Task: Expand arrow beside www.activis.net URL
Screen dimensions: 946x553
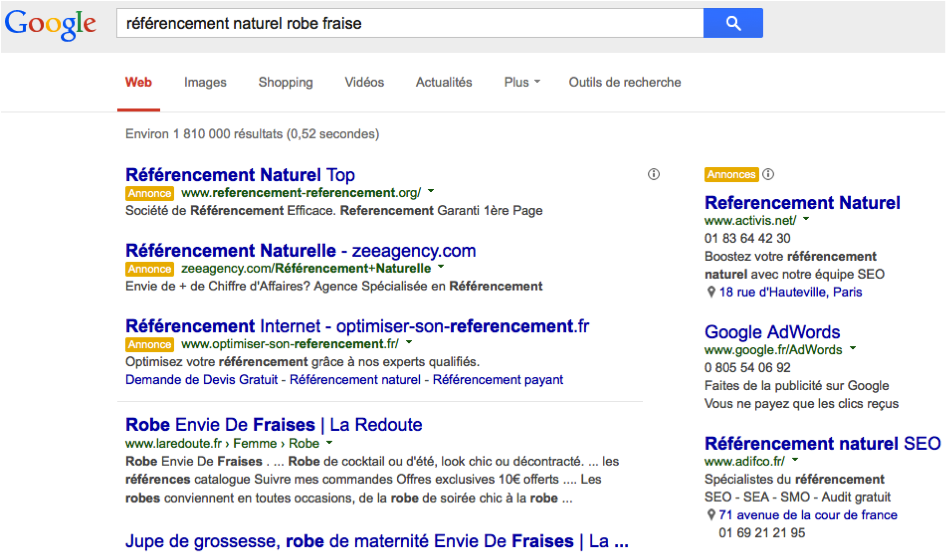Action: click(806, 220)
